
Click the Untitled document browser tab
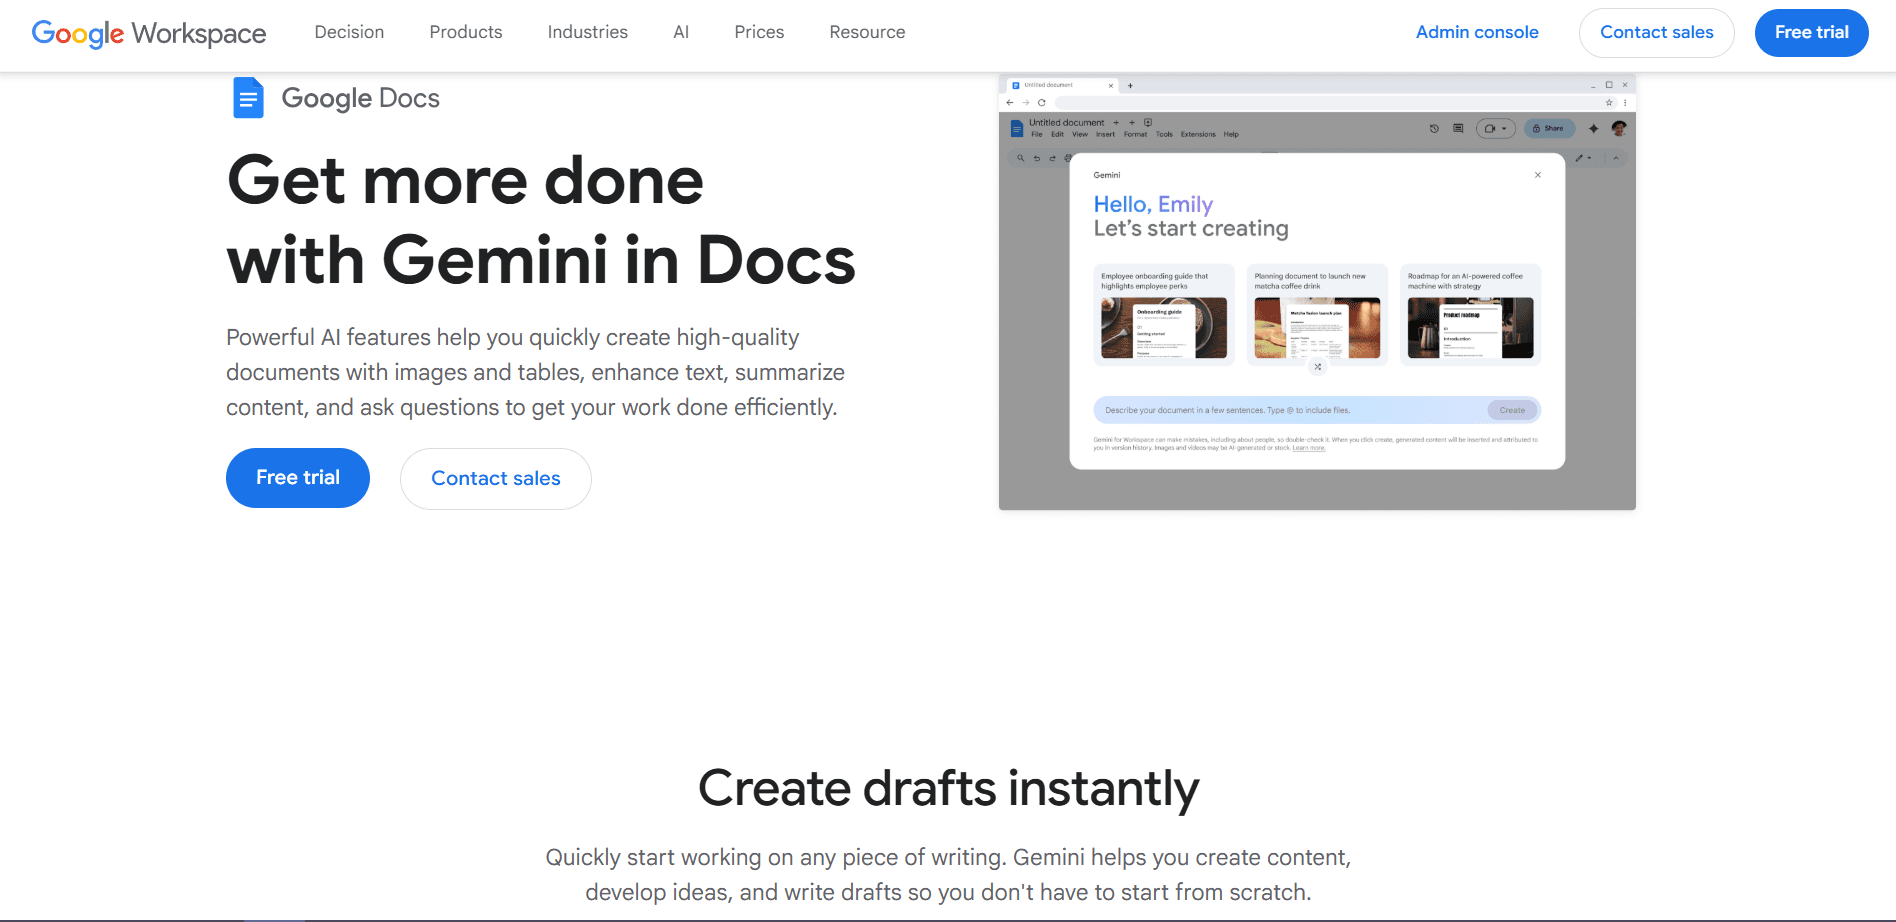click(1062, 86)
